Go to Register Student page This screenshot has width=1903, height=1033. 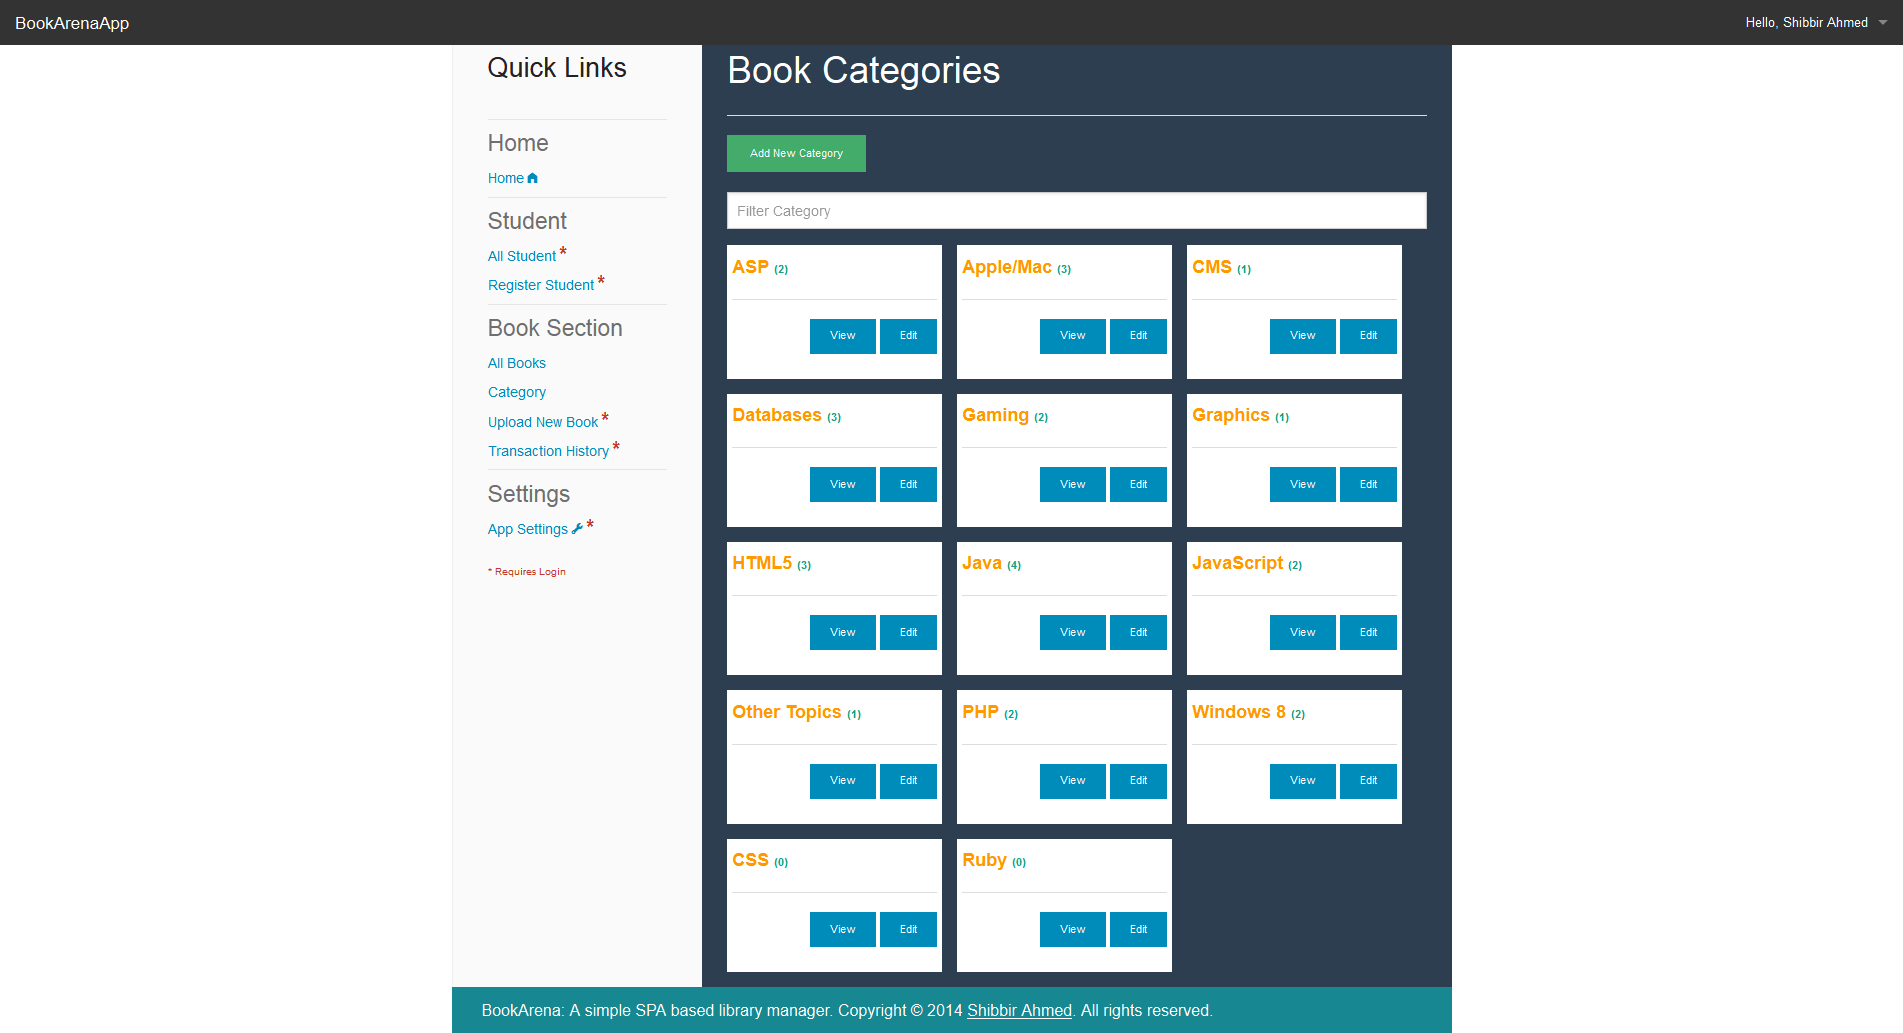(x=540, y=285)
